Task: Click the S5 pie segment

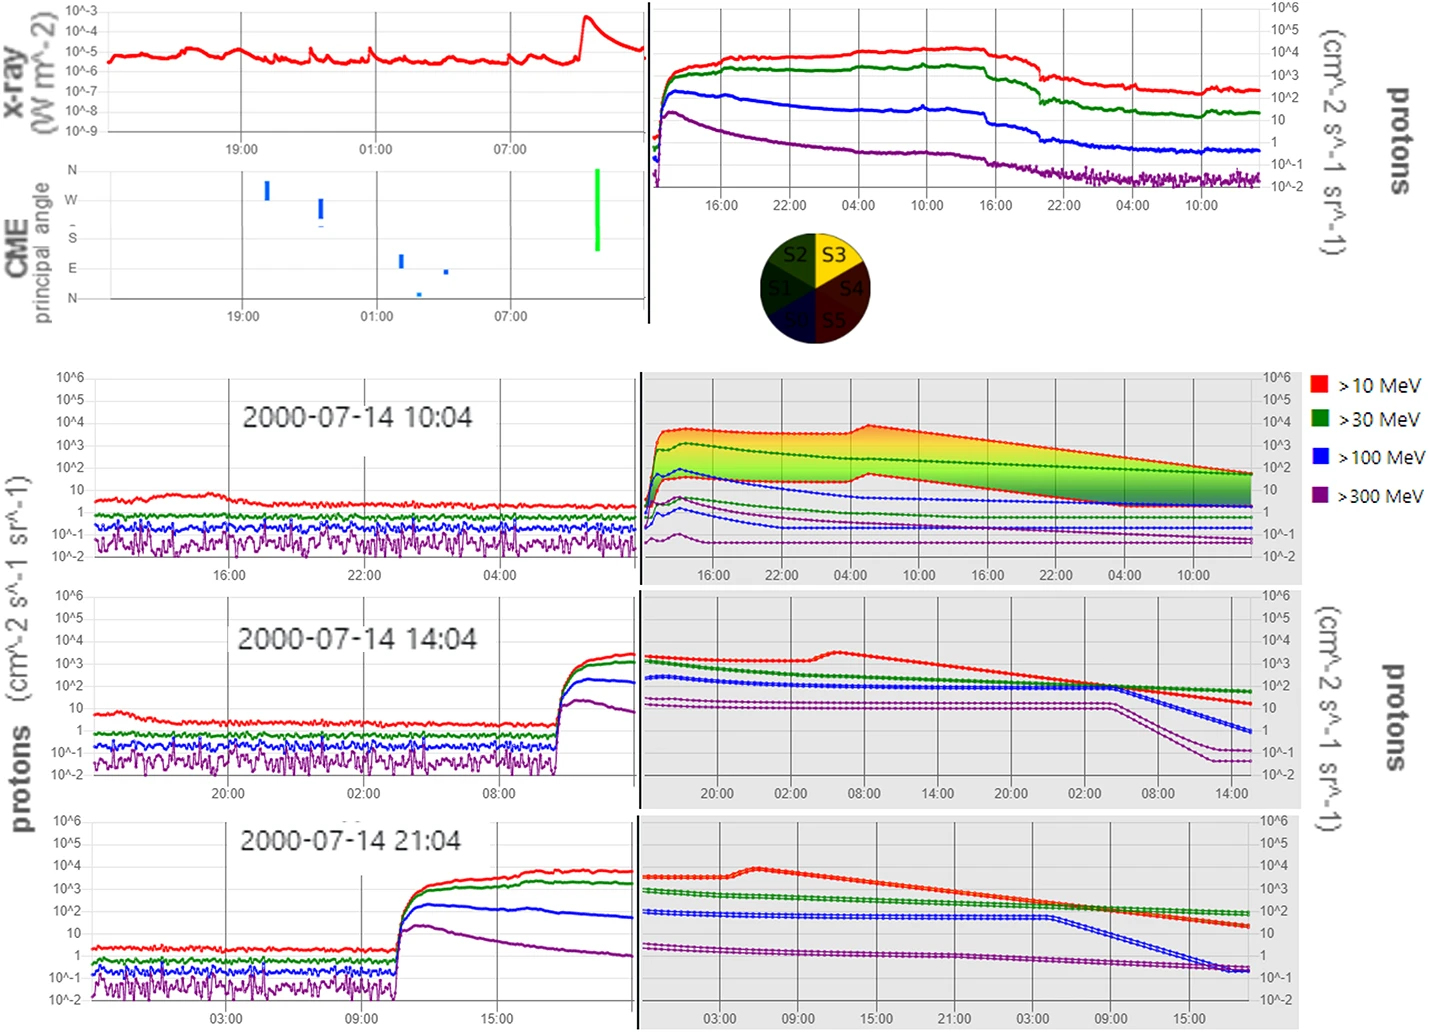Action: 832,322
